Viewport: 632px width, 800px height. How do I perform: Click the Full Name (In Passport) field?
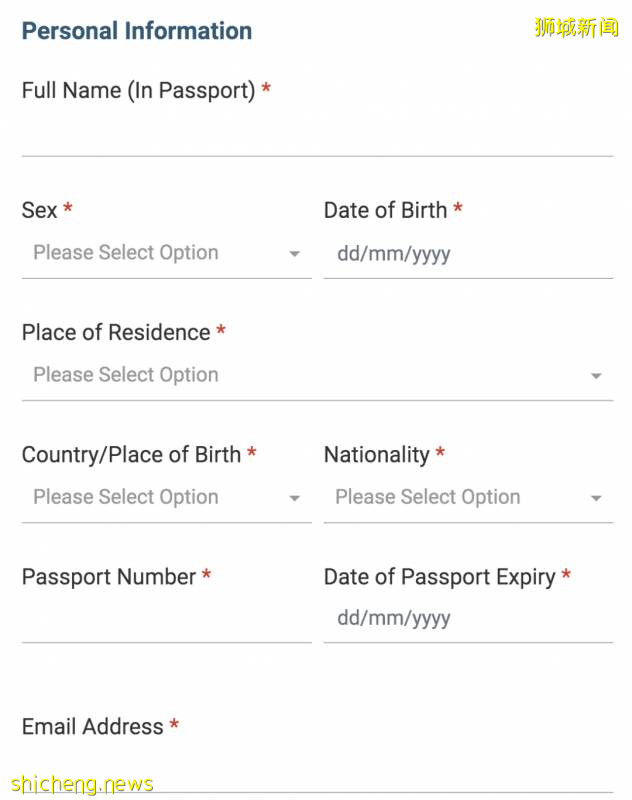[317, 134]
